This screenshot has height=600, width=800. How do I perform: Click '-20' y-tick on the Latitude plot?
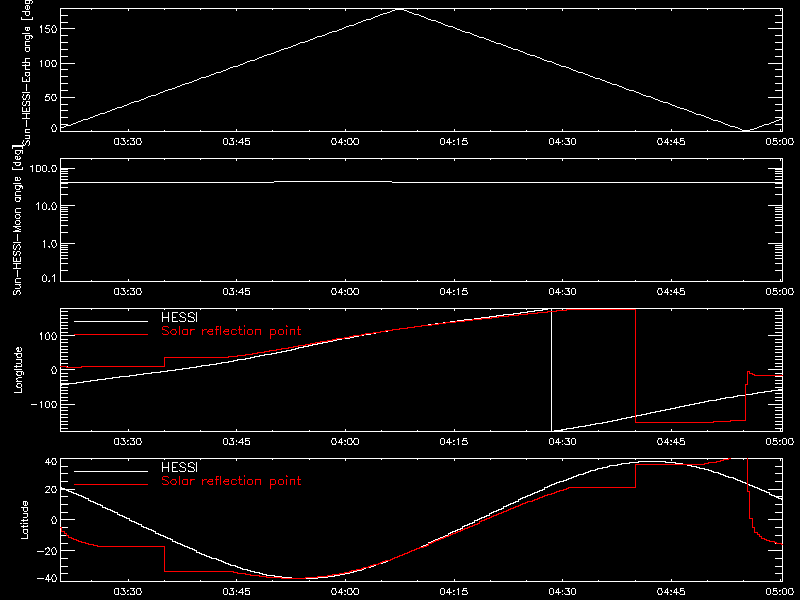tap(47, 551)
